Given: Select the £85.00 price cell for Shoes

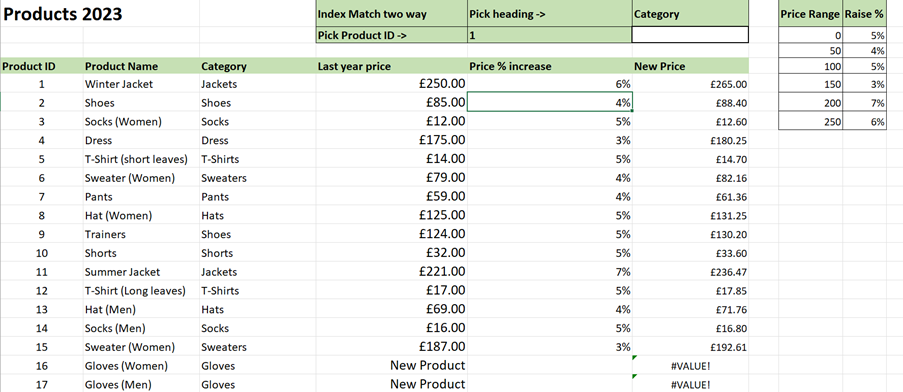Looking at the screenshot, I should pos(392,102).
